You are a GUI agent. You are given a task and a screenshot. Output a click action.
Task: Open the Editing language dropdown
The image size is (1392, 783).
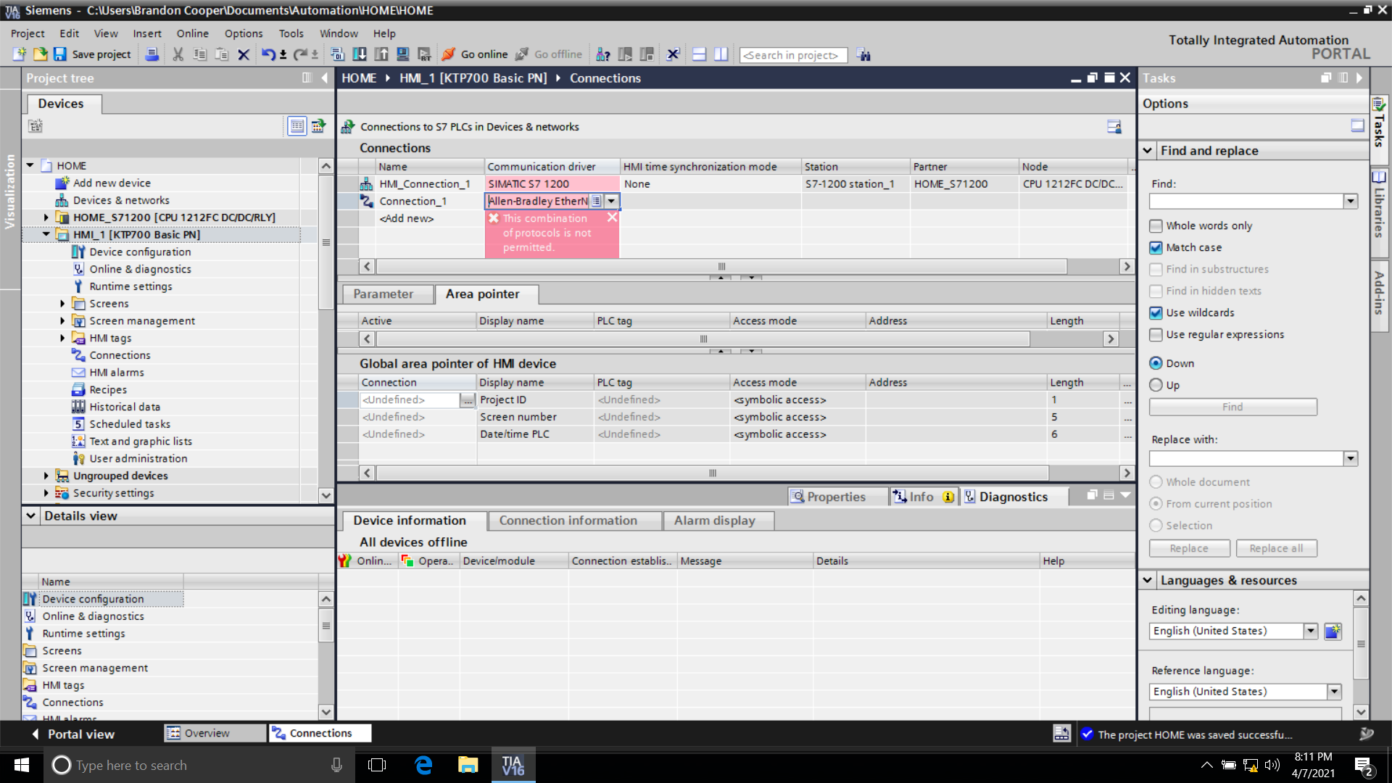(x=1313, y=630)
